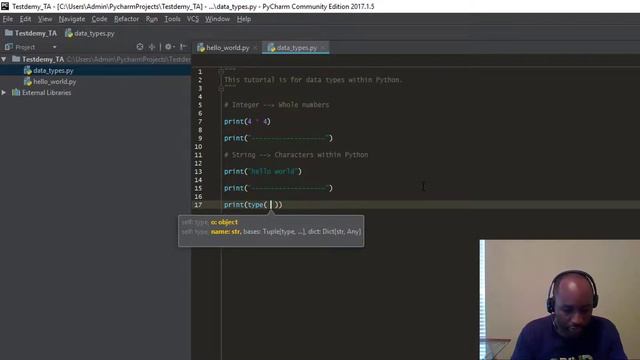Click Testdemy_TA breadcrumb in navigation bar
This screenshot has width=640, height=360.
point(31,33)
